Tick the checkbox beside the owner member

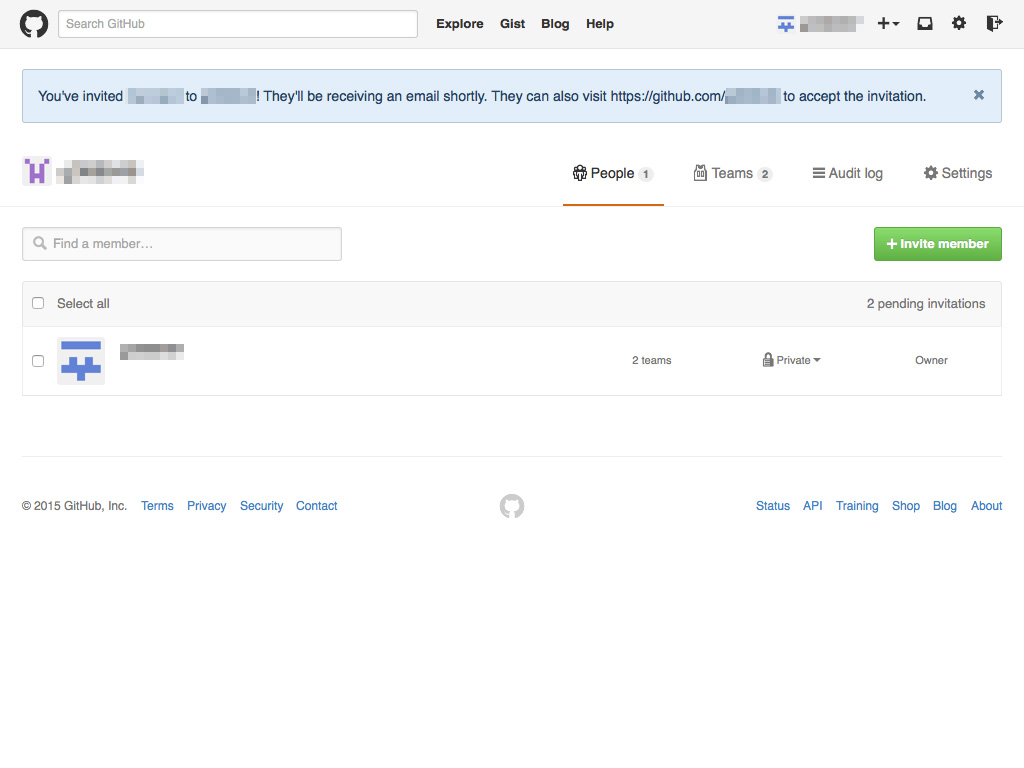click(38, 361)
